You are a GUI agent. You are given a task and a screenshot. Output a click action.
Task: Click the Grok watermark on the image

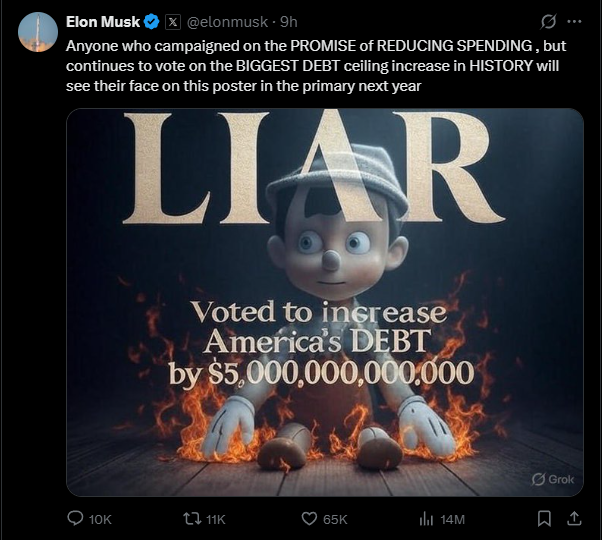point(553,479)
